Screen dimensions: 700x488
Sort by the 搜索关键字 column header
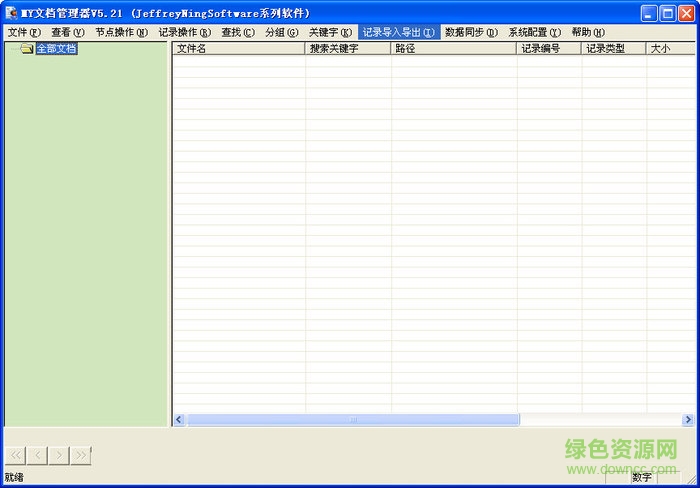point(348,49)
